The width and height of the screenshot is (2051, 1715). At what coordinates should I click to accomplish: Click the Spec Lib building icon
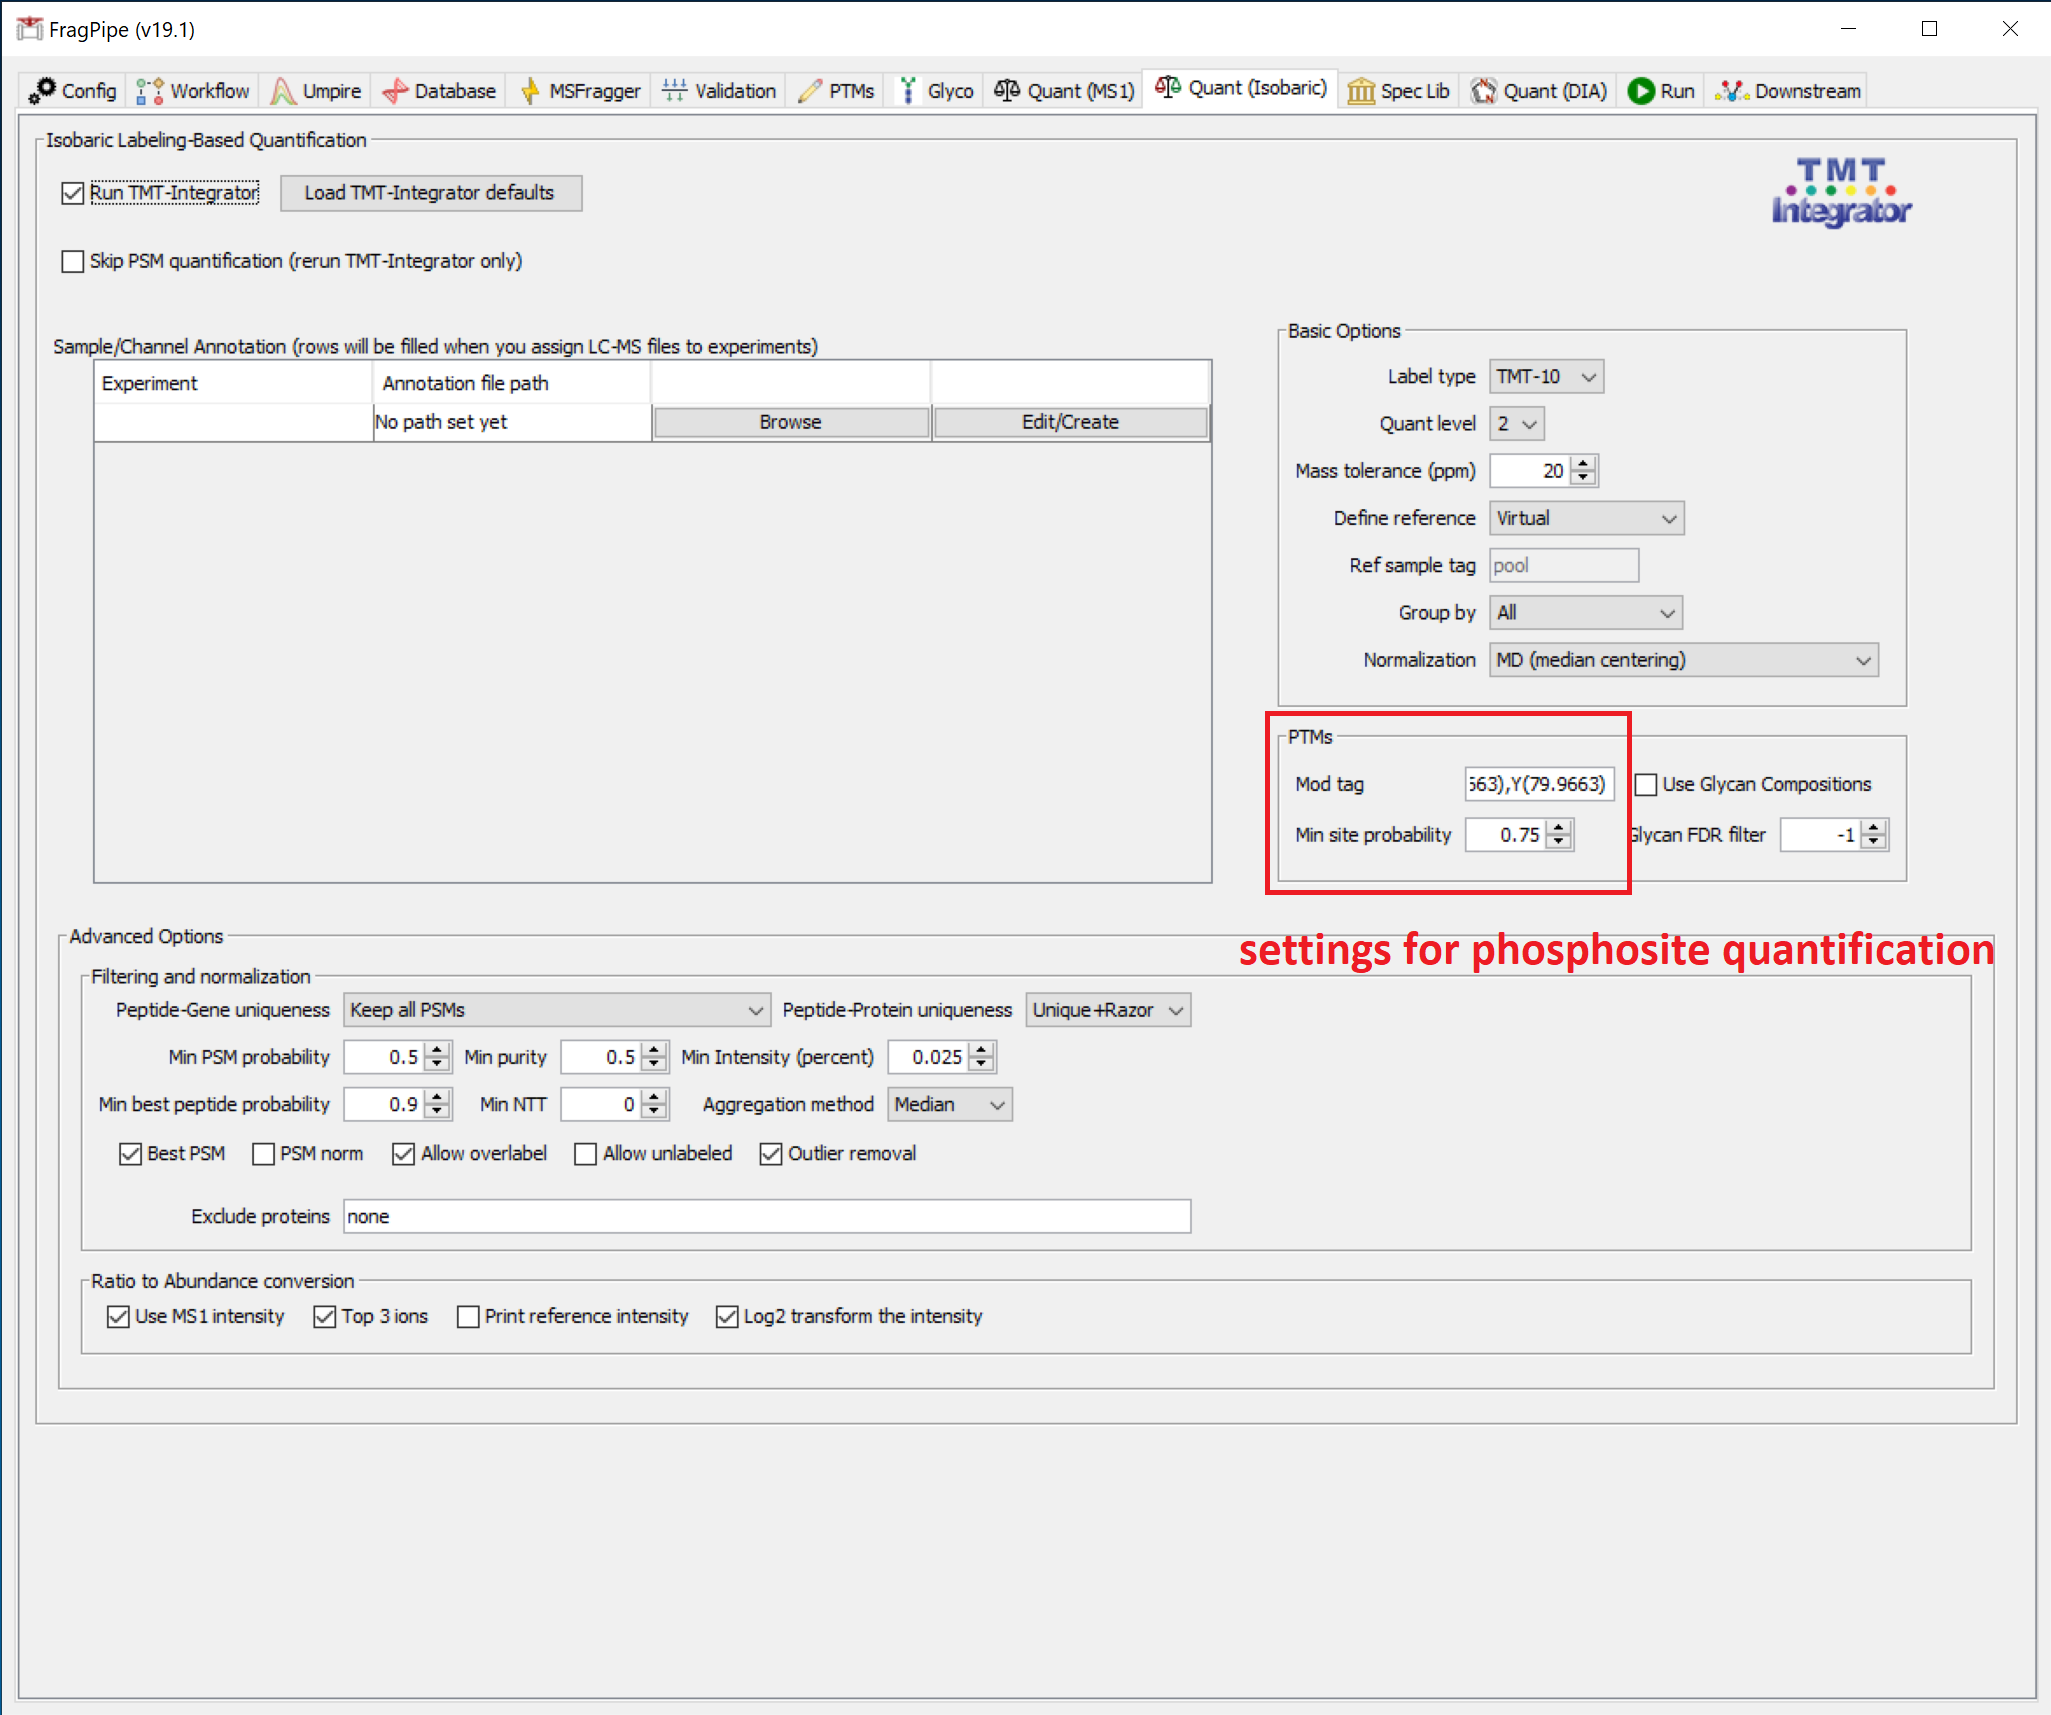click(1360, 91)
